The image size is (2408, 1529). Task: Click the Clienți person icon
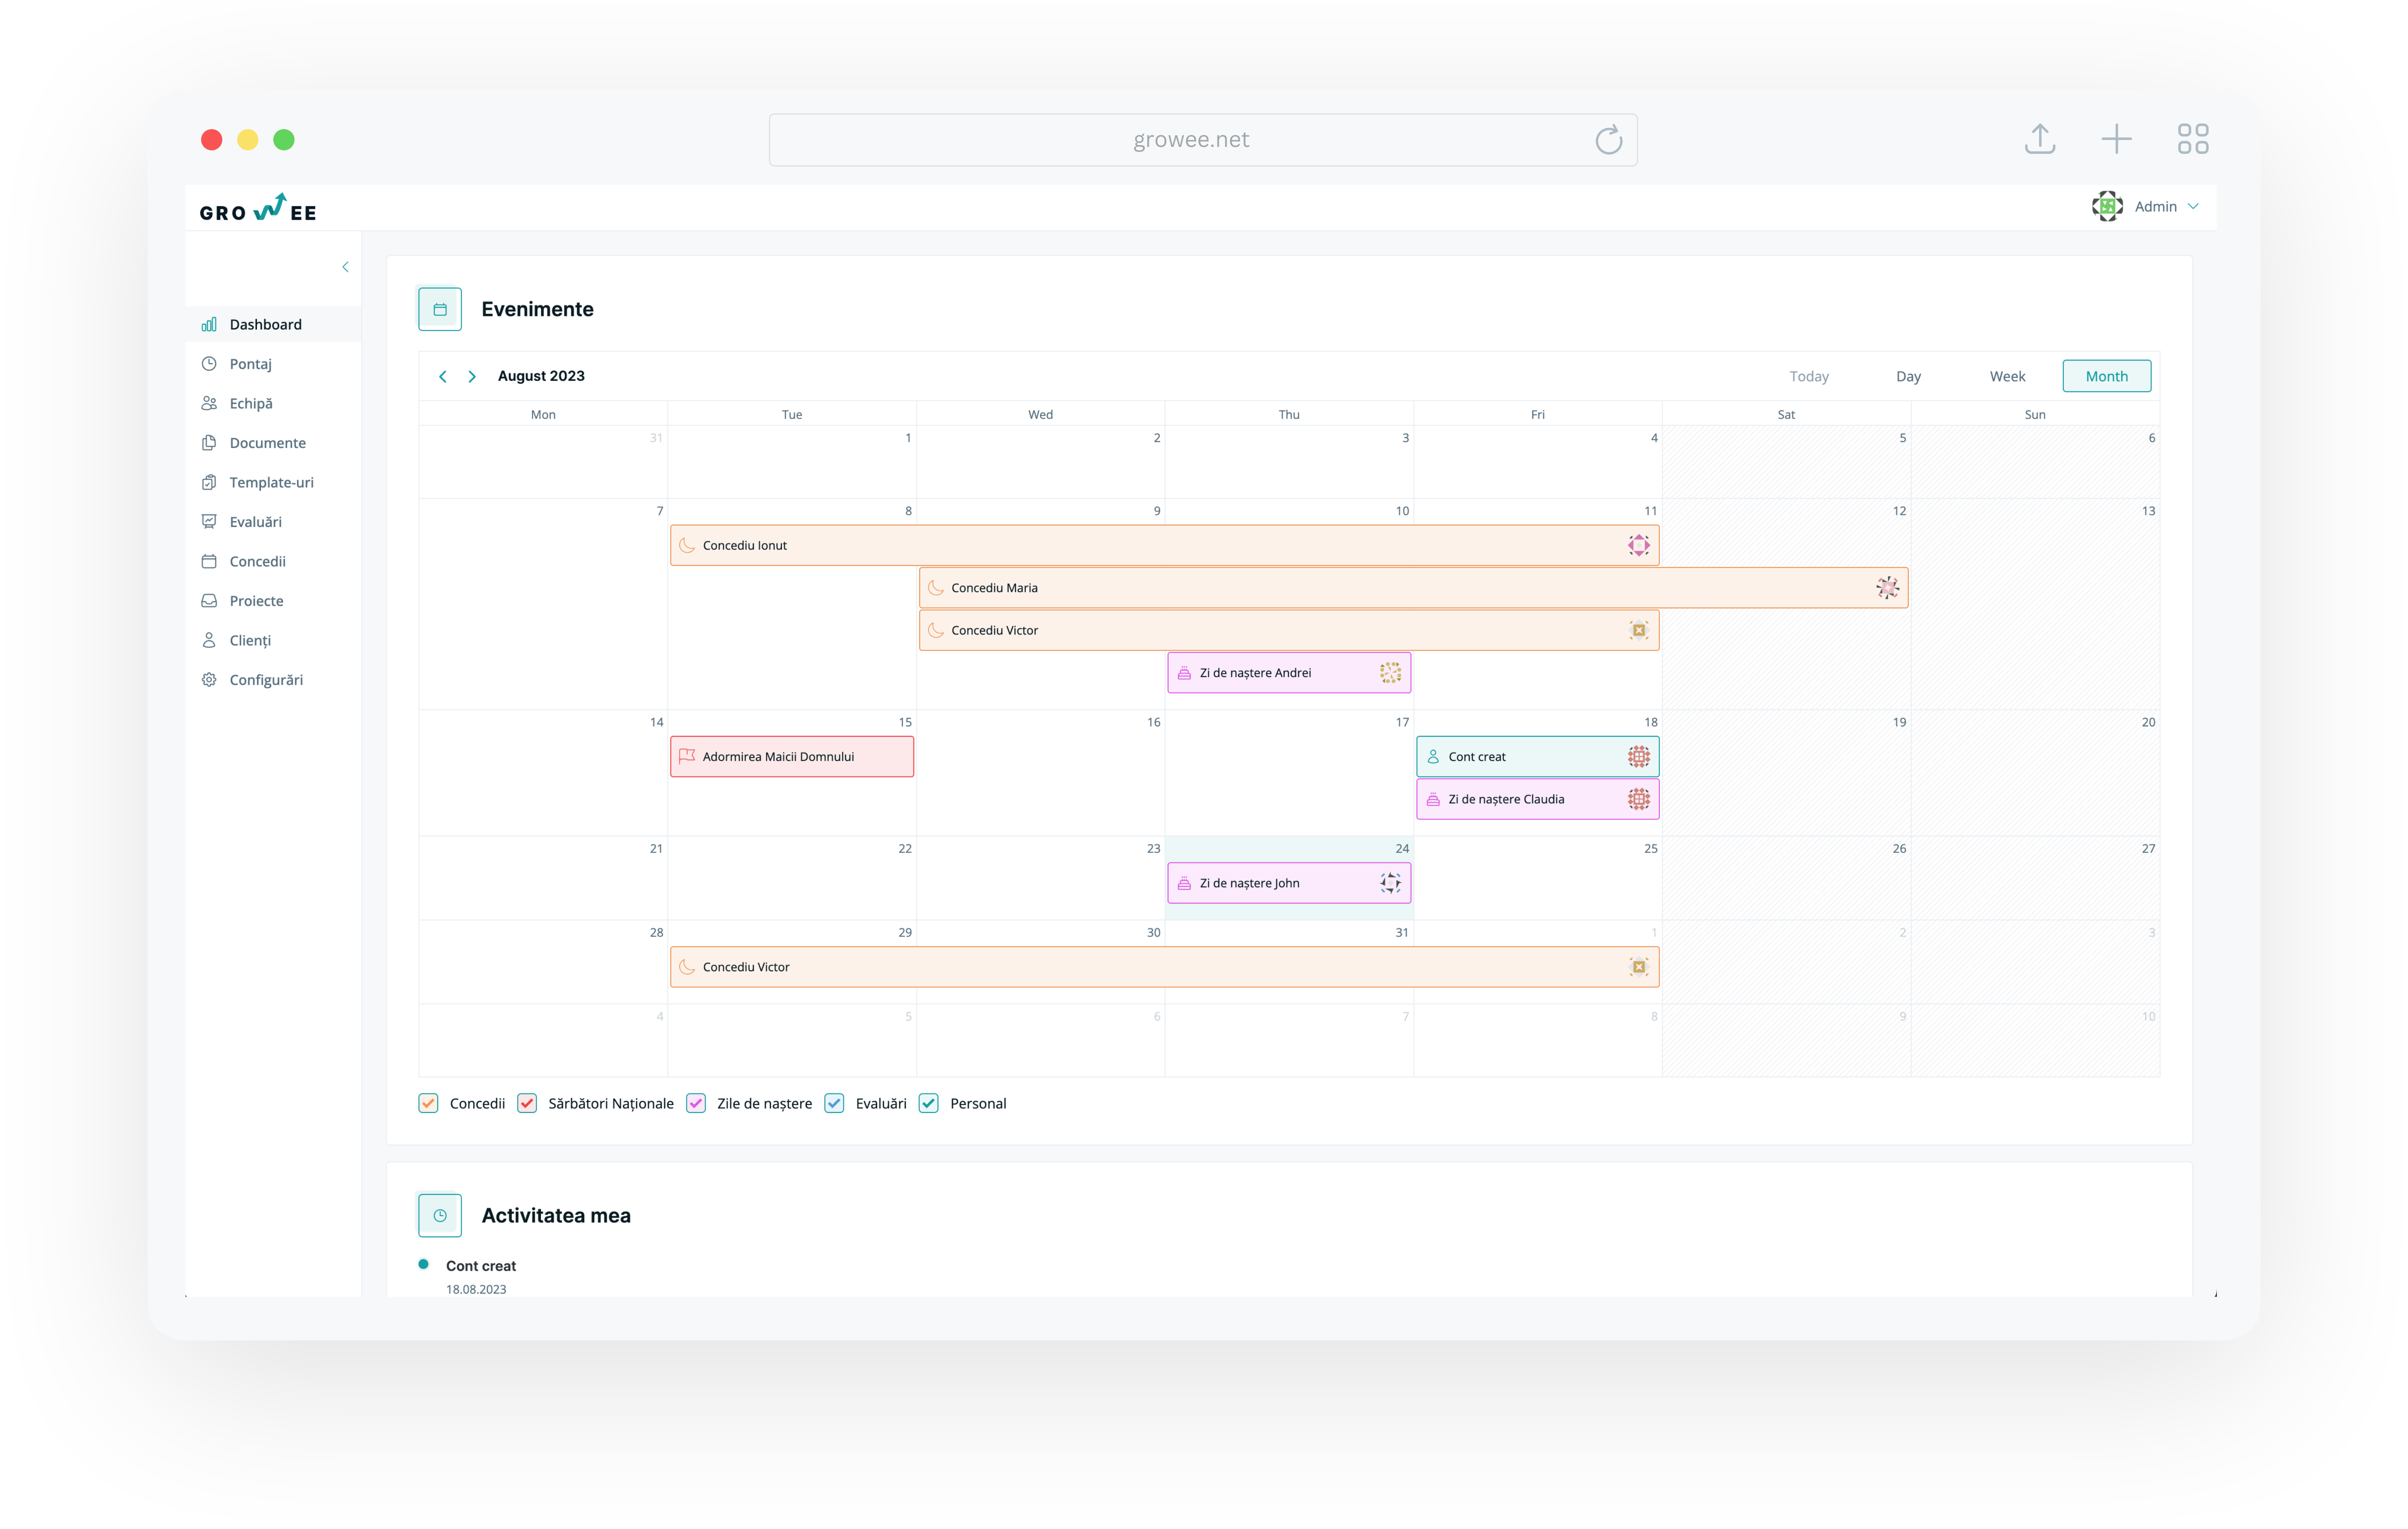(x=209, y=640)
